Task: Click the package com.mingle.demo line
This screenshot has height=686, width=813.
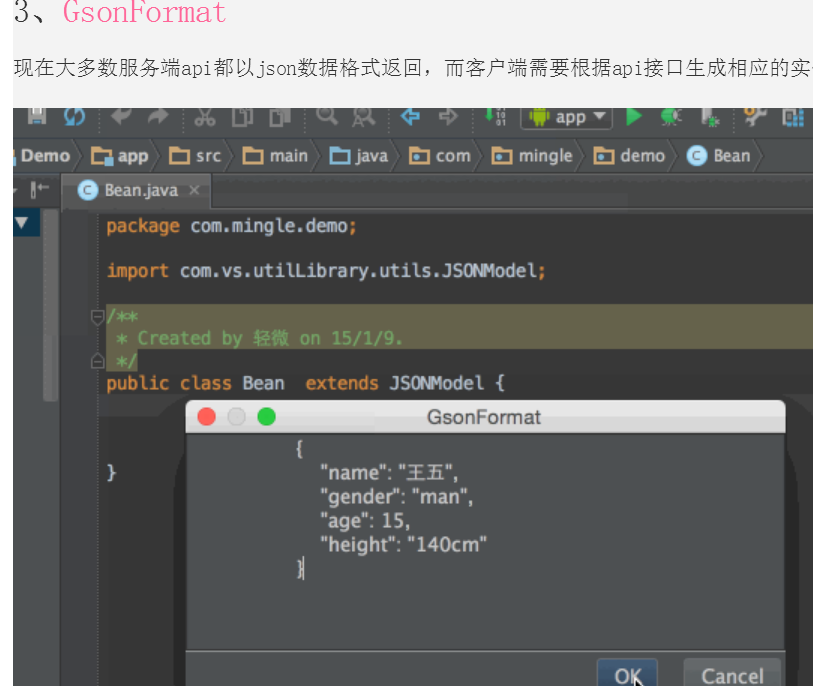Action: (231, 226)
